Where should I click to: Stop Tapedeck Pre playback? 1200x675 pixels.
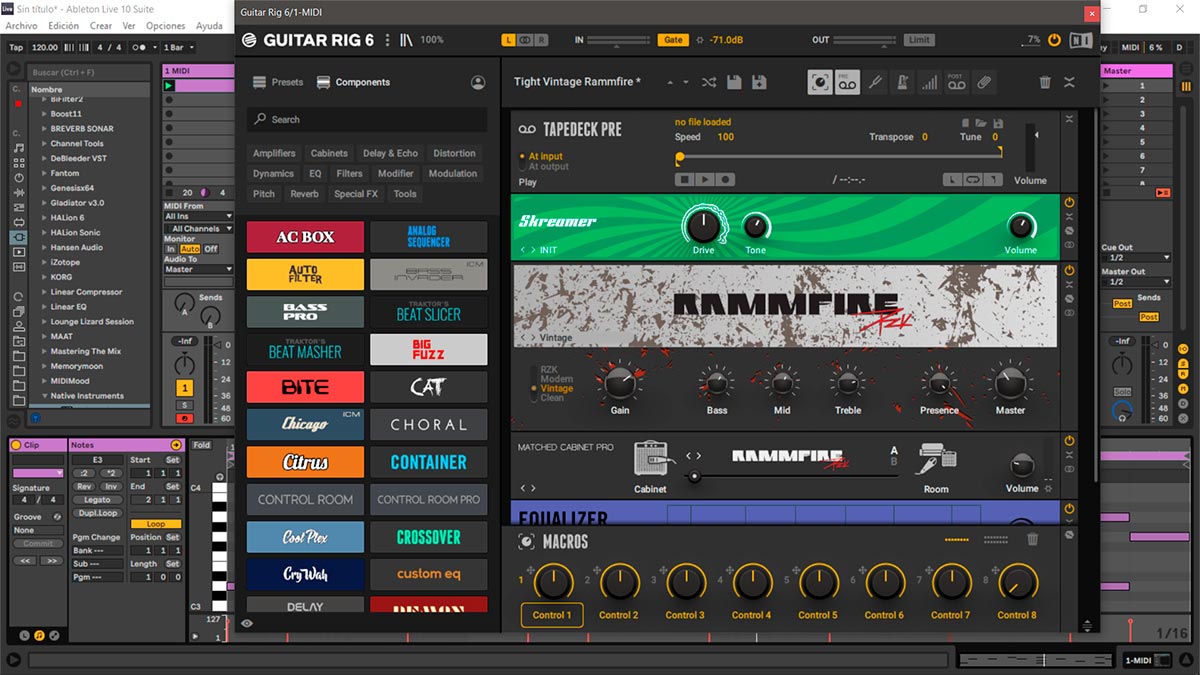tap(684, 180)
